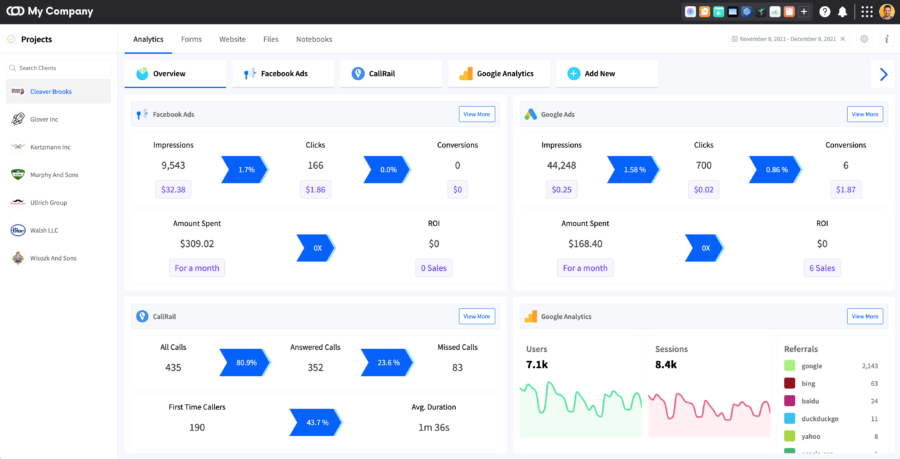Open the teal window app shortcut
This screenshot has height=459, width=900.
[719, 11]
